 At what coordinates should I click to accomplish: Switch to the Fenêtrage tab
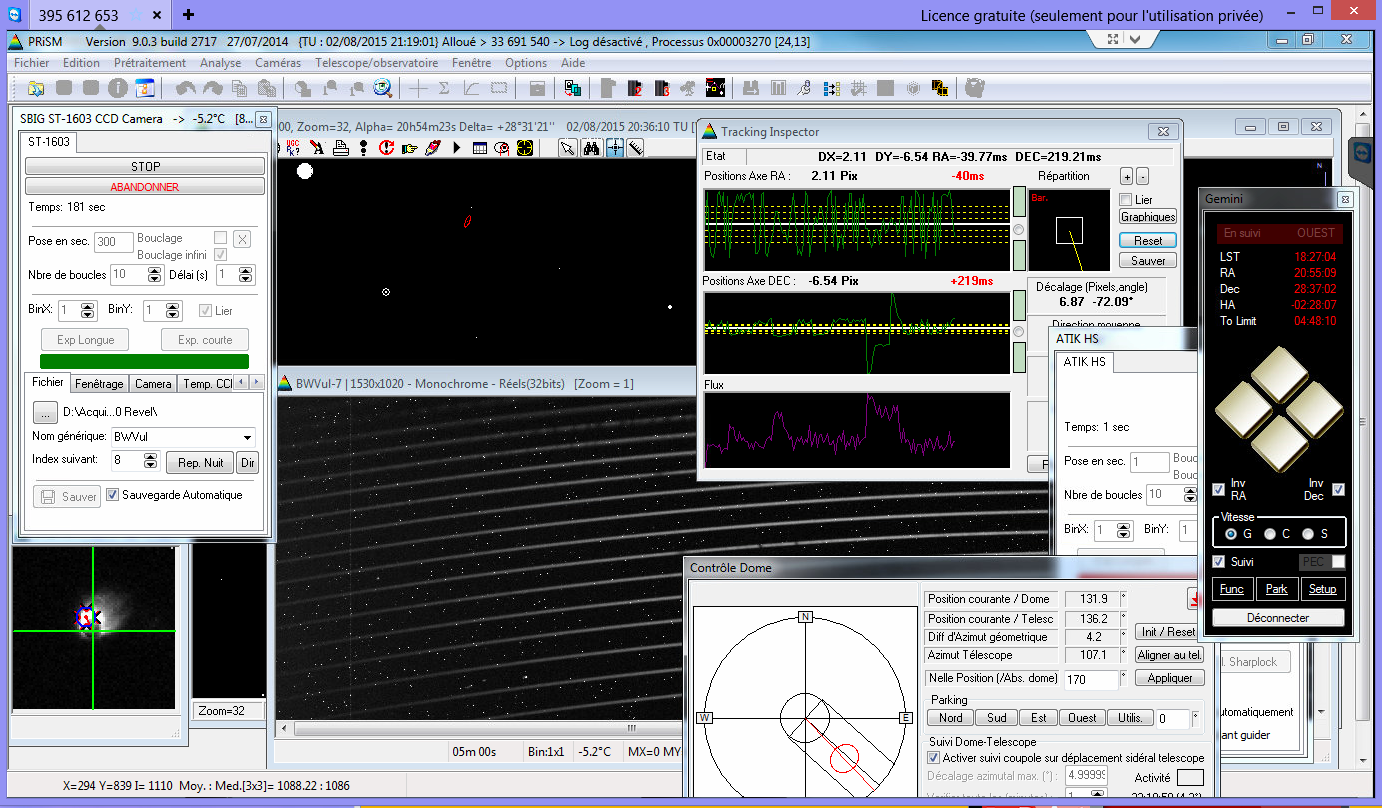[99, 383]
